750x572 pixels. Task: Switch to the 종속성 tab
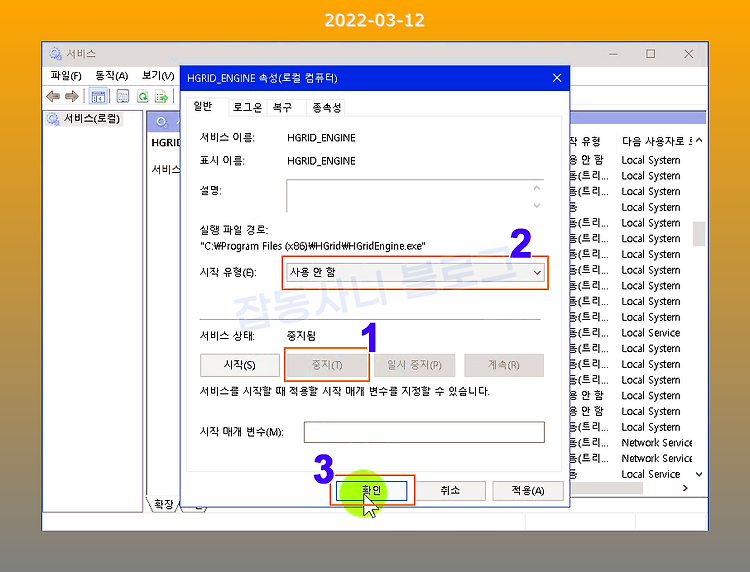327,108
